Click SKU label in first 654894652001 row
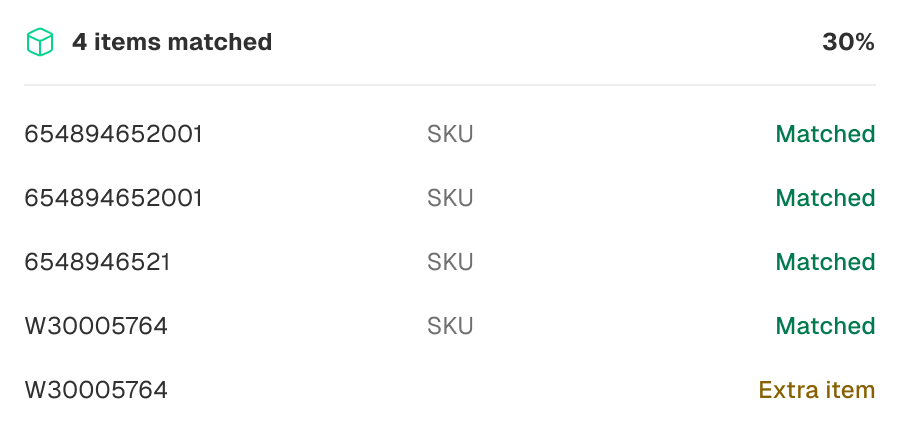 coord(450,134)
